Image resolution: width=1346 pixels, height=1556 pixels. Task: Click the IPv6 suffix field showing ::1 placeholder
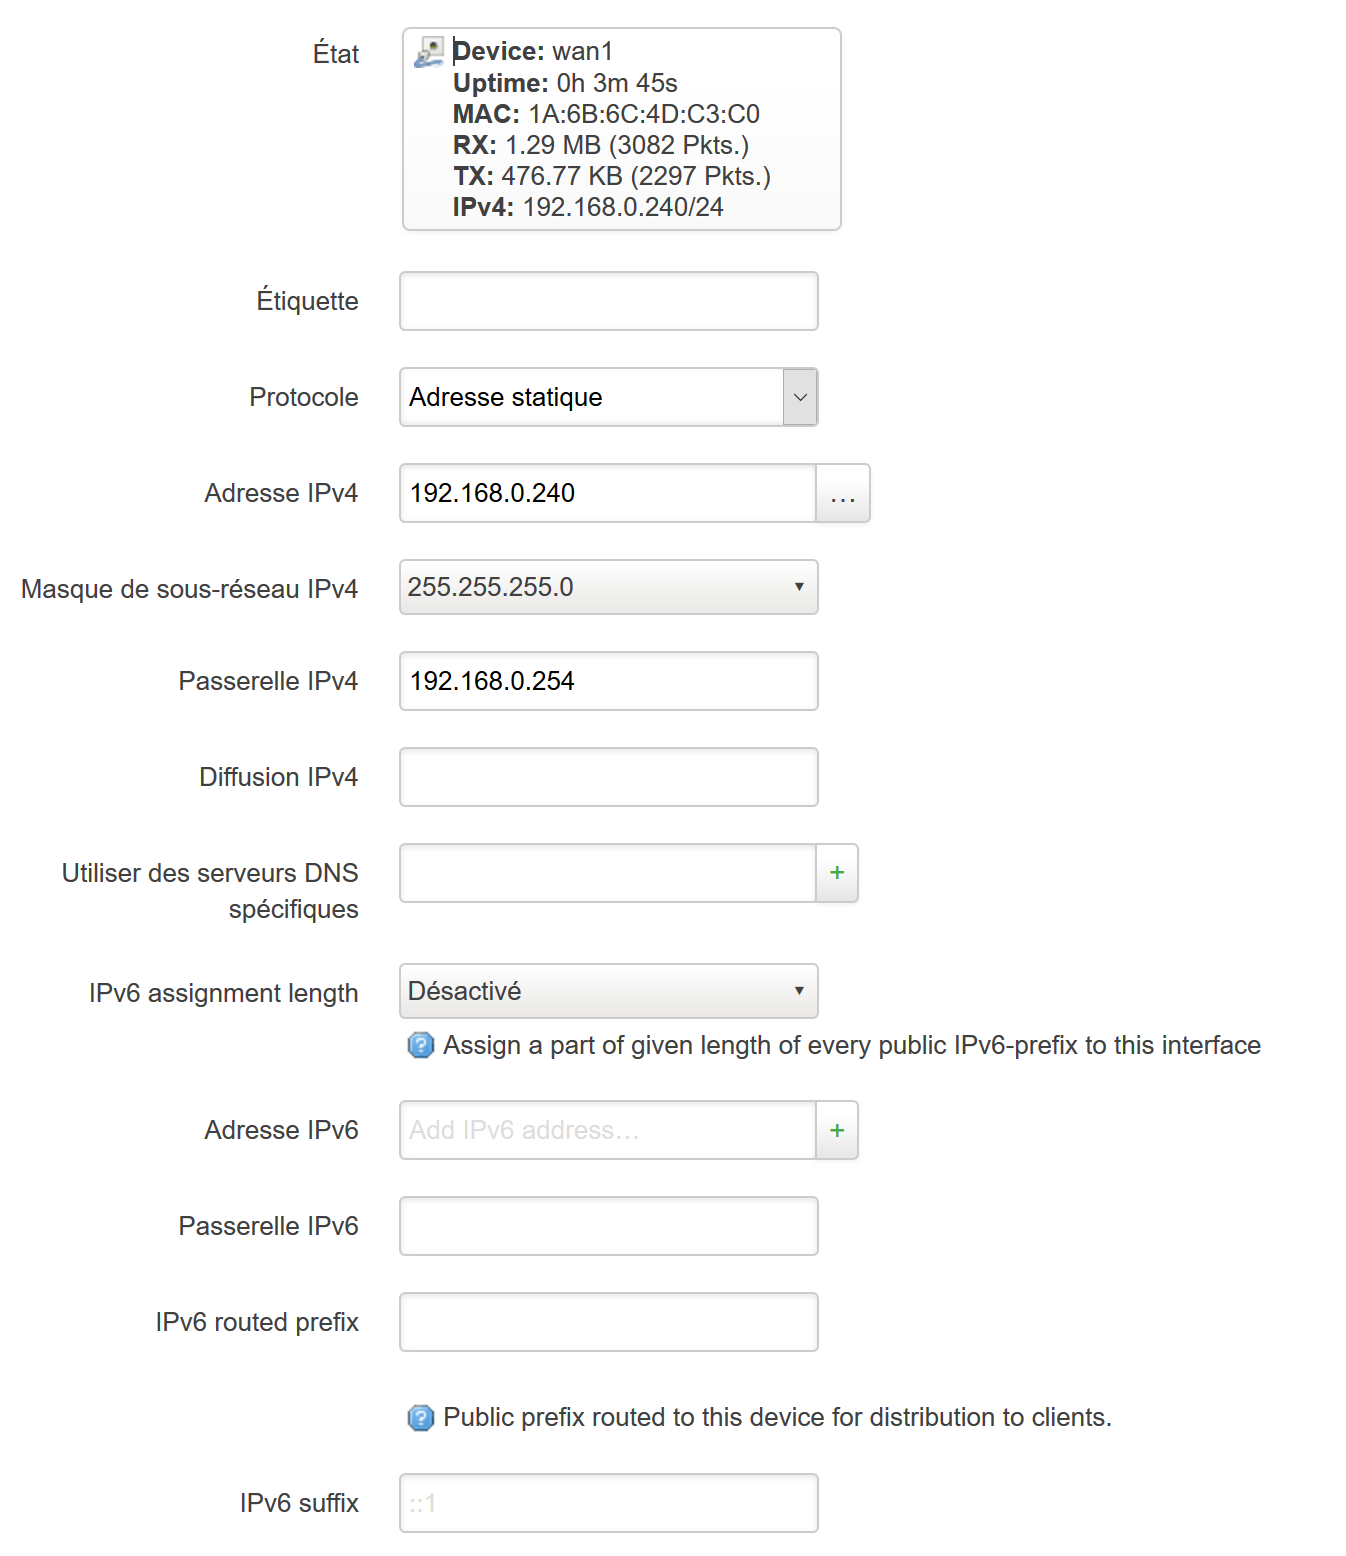tap(608, 1502)
